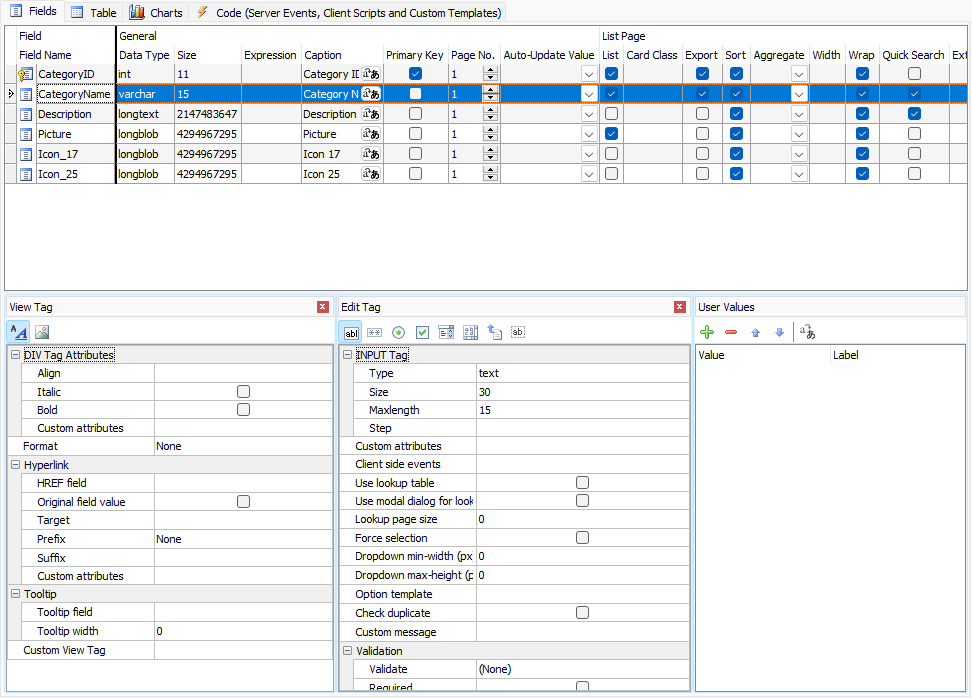Open Auto-Update Value dropdown for CategoryID
Viewport: 972px width, 698px height.
tap(589, 74)
